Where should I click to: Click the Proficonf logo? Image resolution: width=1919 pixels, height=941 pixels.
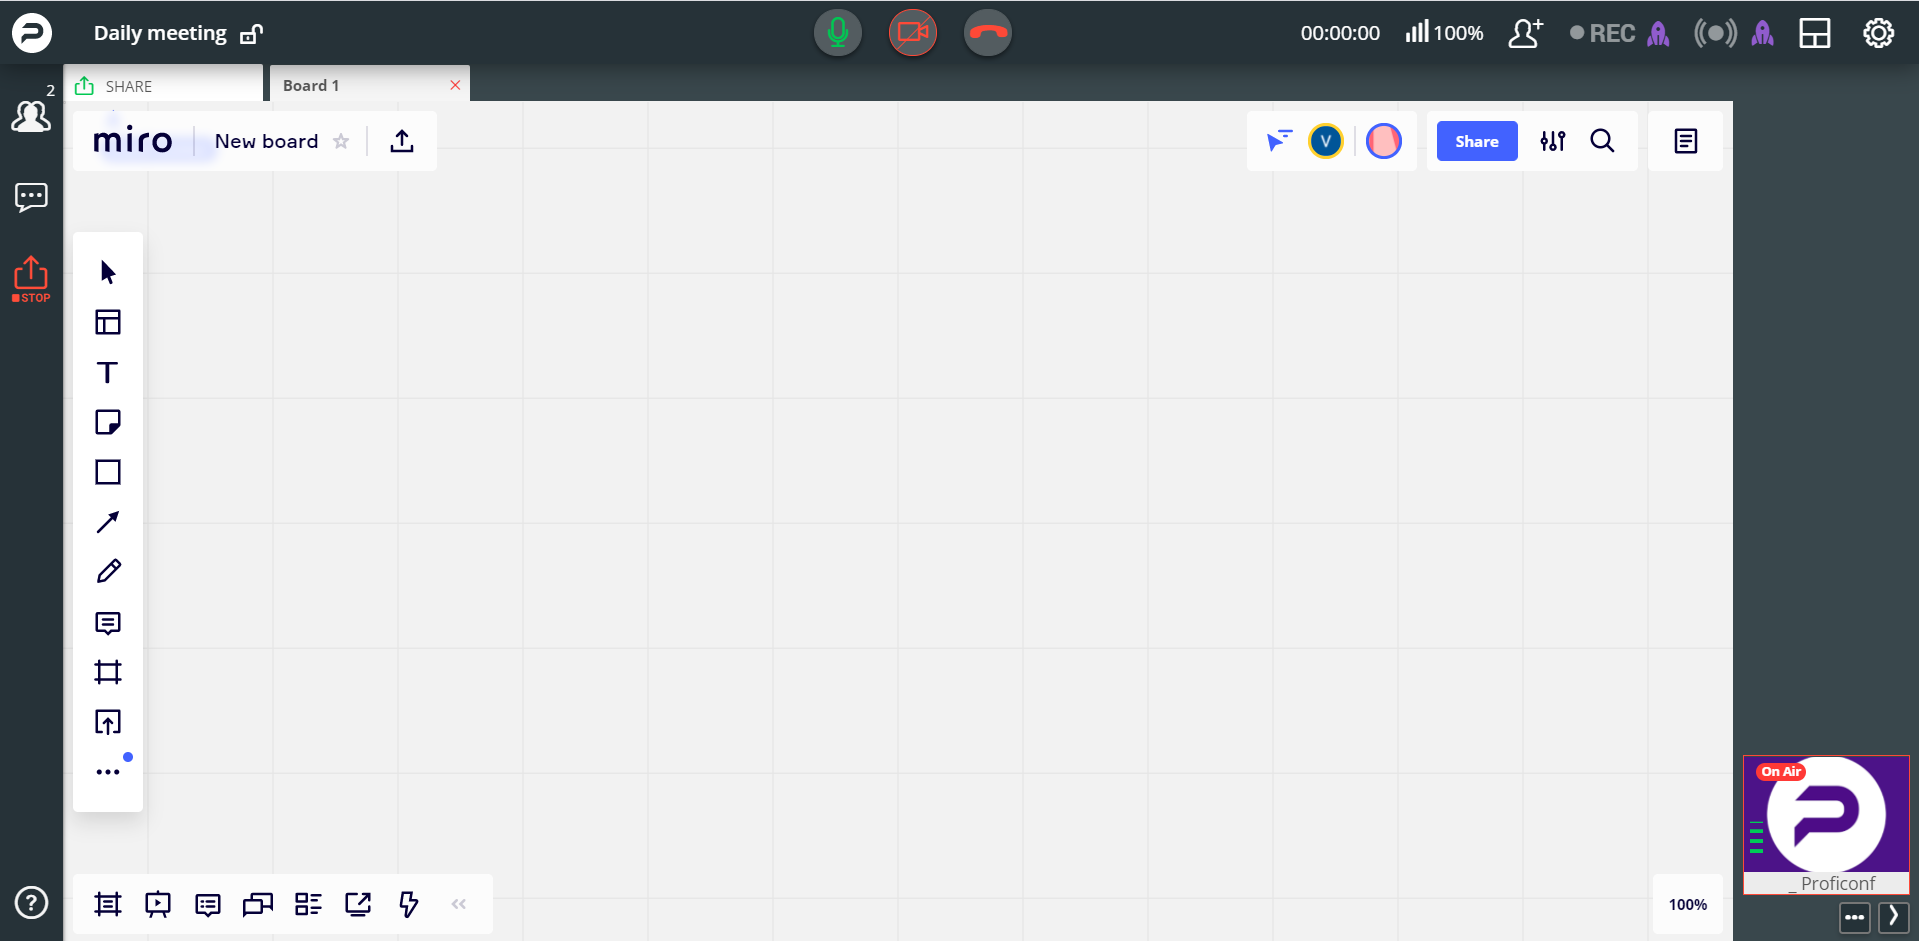32,32
